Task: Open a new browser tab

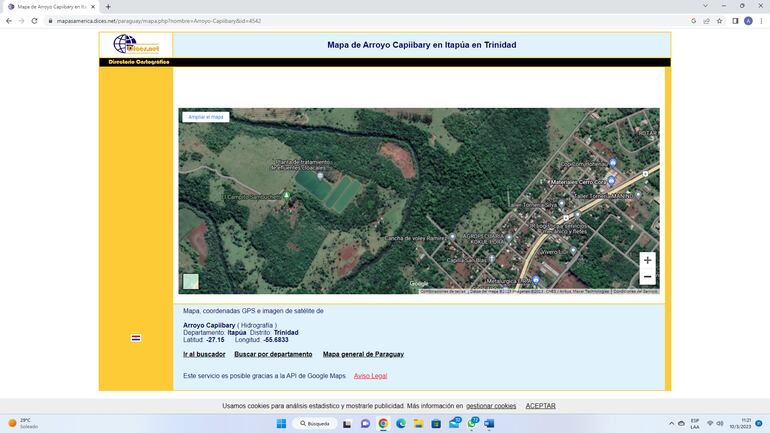Action: [x=108, y=7]
